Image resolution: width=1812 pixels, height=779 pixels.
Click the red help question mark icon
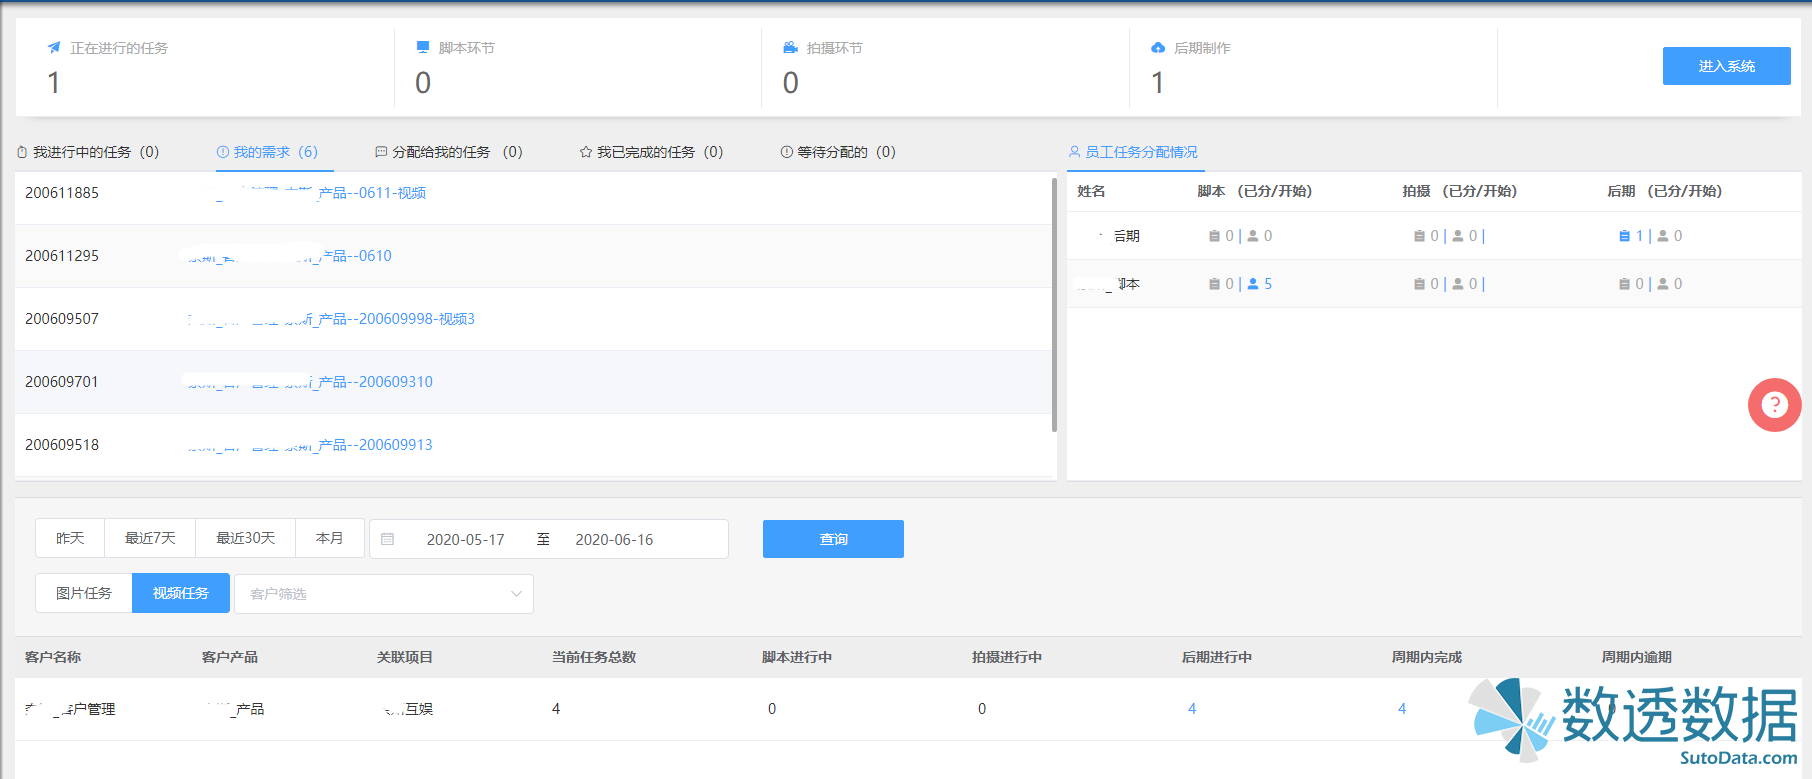coord(1774,405)
